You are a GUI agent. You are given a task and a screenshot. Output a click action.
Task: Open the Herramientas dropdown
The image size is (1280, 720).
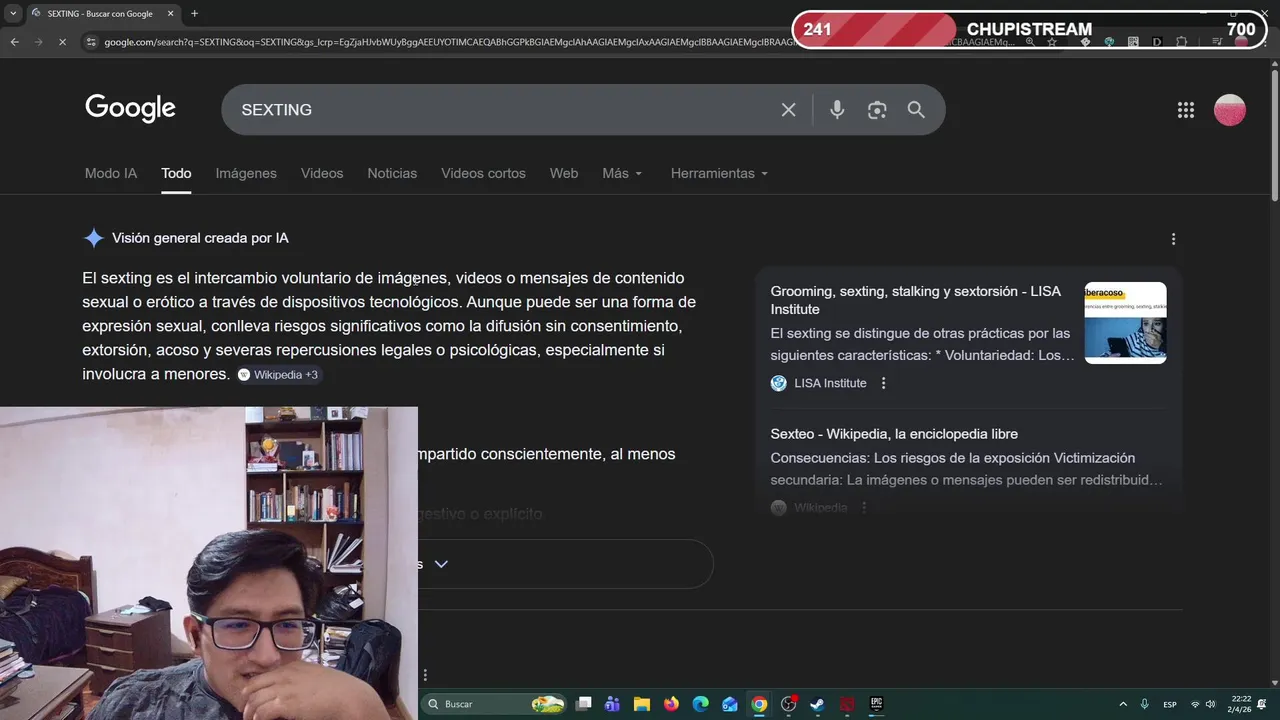point(719,173)
